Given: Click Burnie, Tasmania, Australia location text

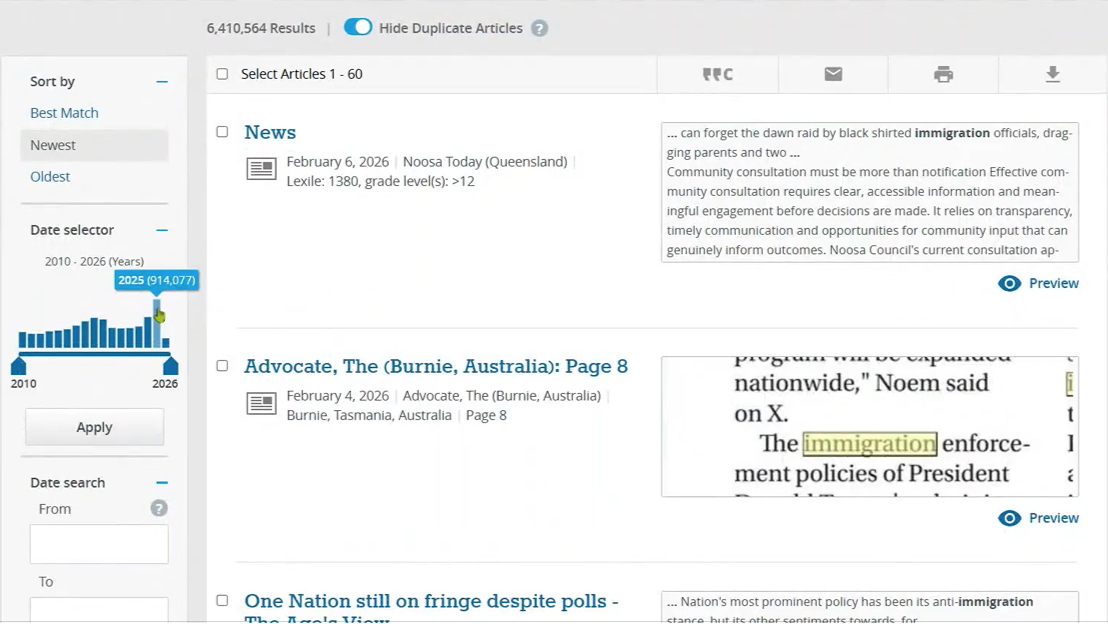Looking at the screenshot, I should [x=369, y=416].
